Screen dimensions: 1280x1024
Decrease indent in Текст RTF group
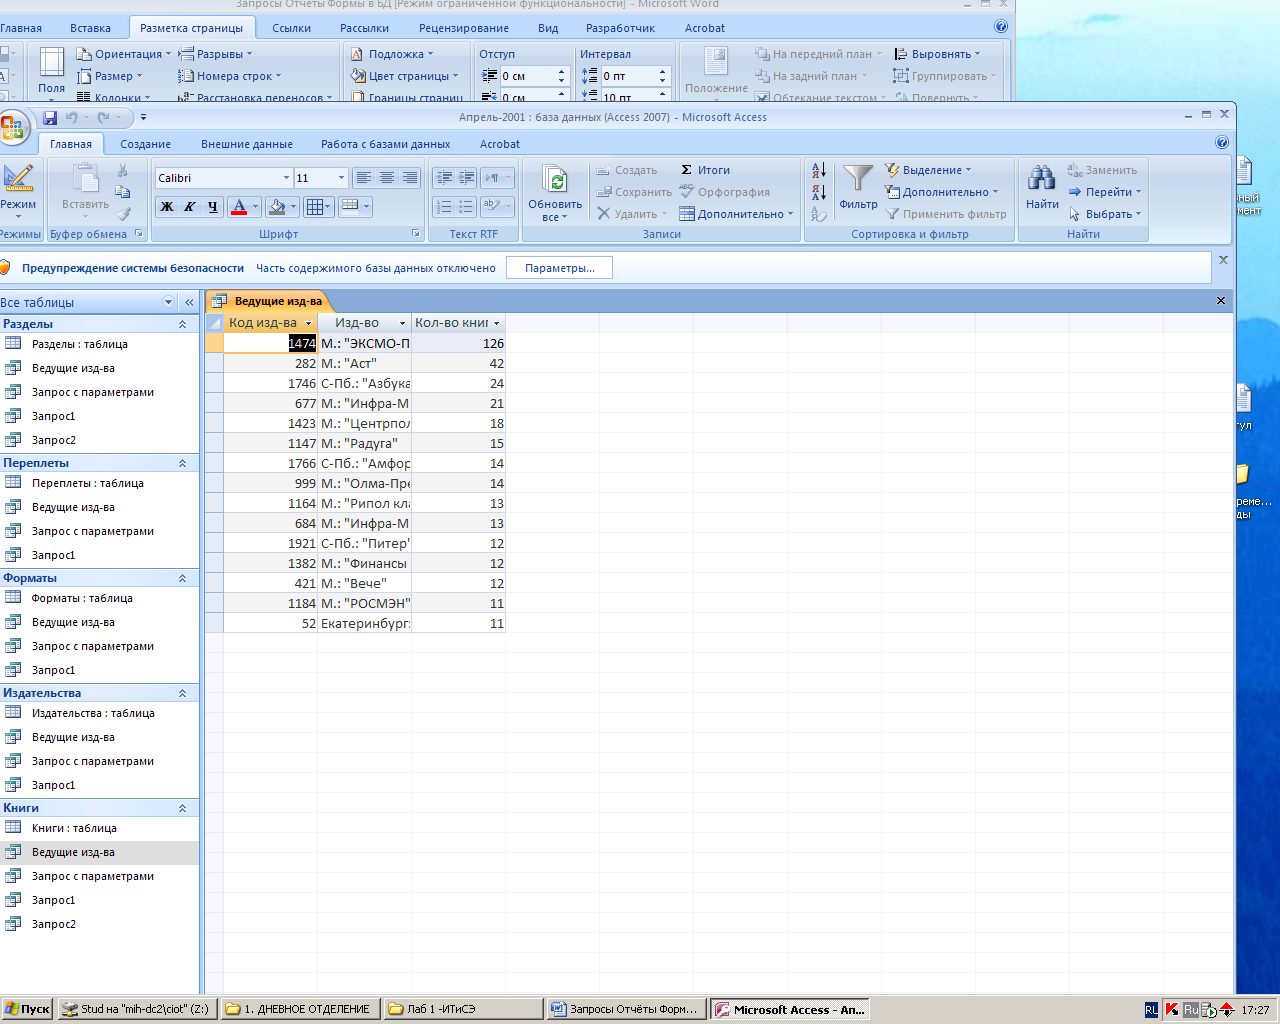444,178
